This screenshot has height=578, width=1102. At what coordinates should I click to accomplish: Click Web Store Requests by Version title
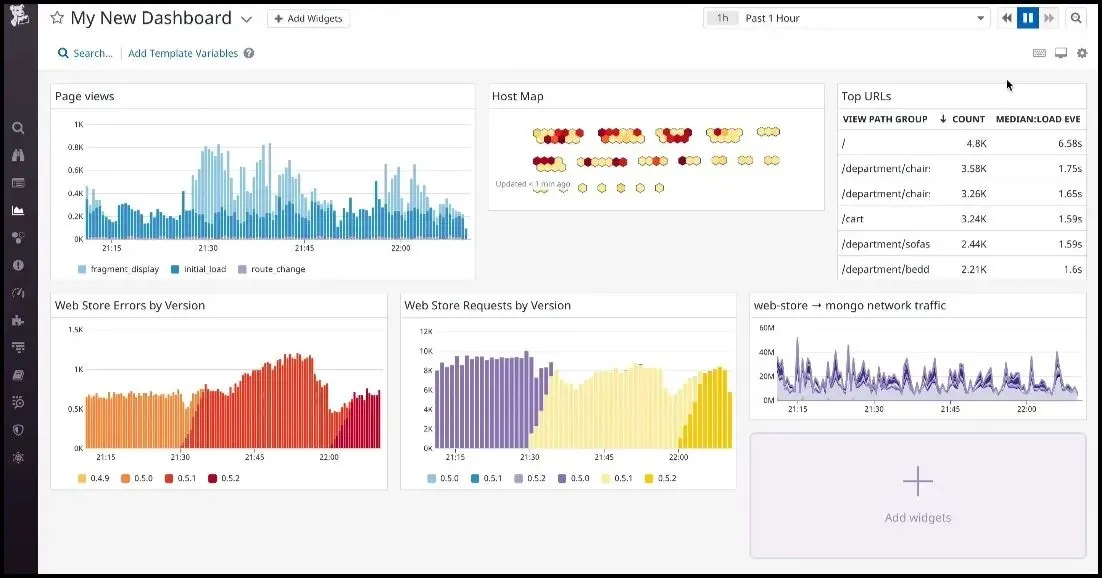click(488, 305)
